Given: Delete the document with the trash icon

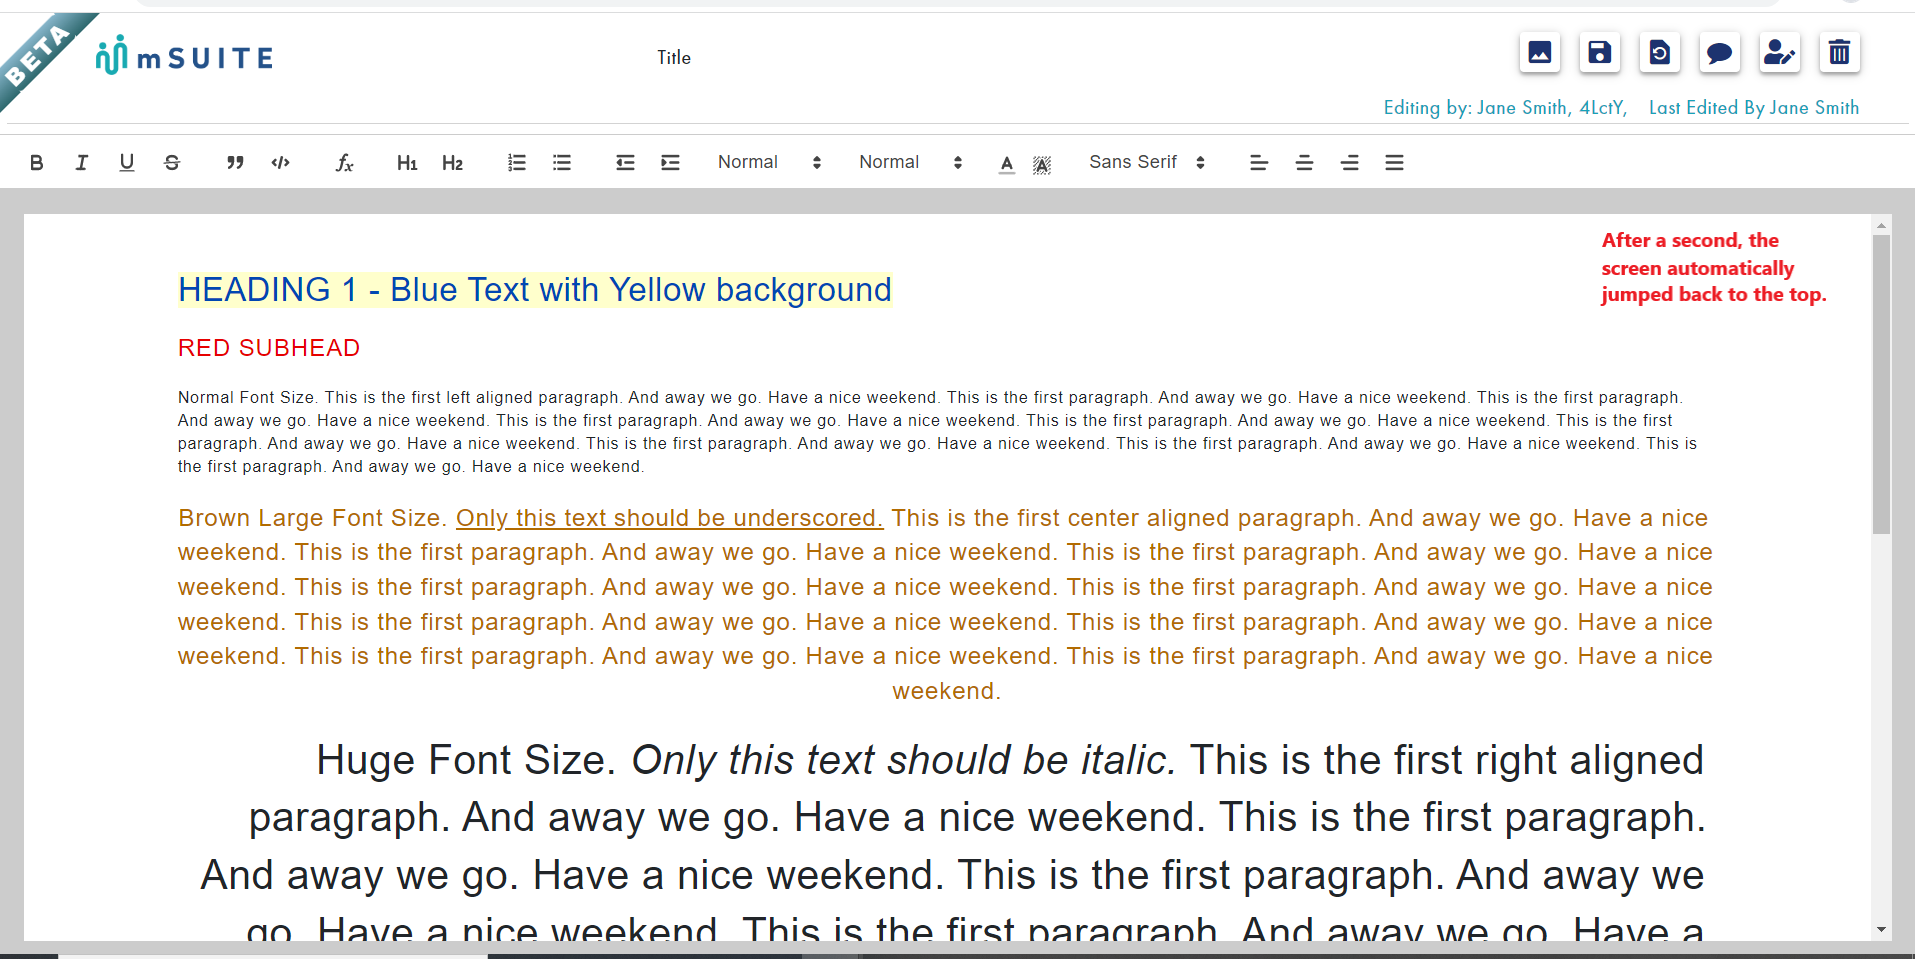Looking at the screenshot, I should pos(1839,53).
